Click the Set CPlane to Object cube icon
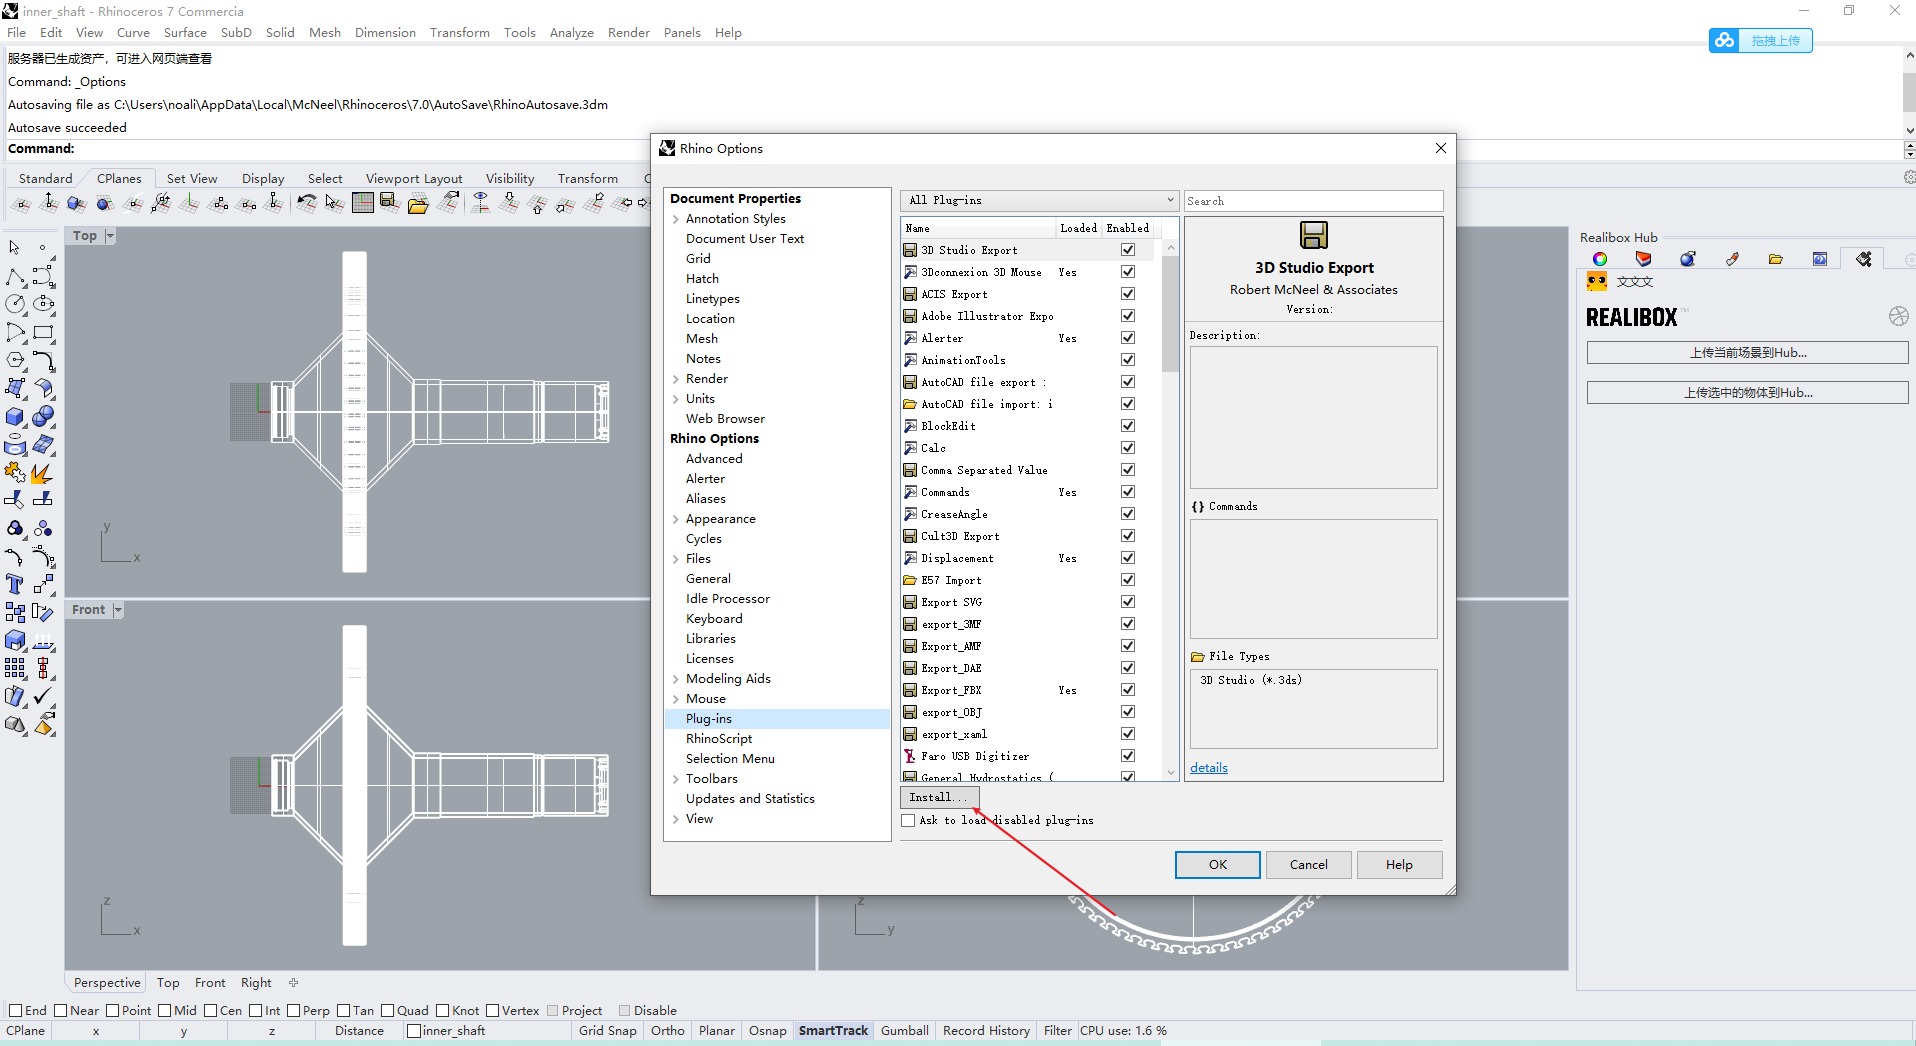Screen dimensions: 1916x1046 point(77,204)
